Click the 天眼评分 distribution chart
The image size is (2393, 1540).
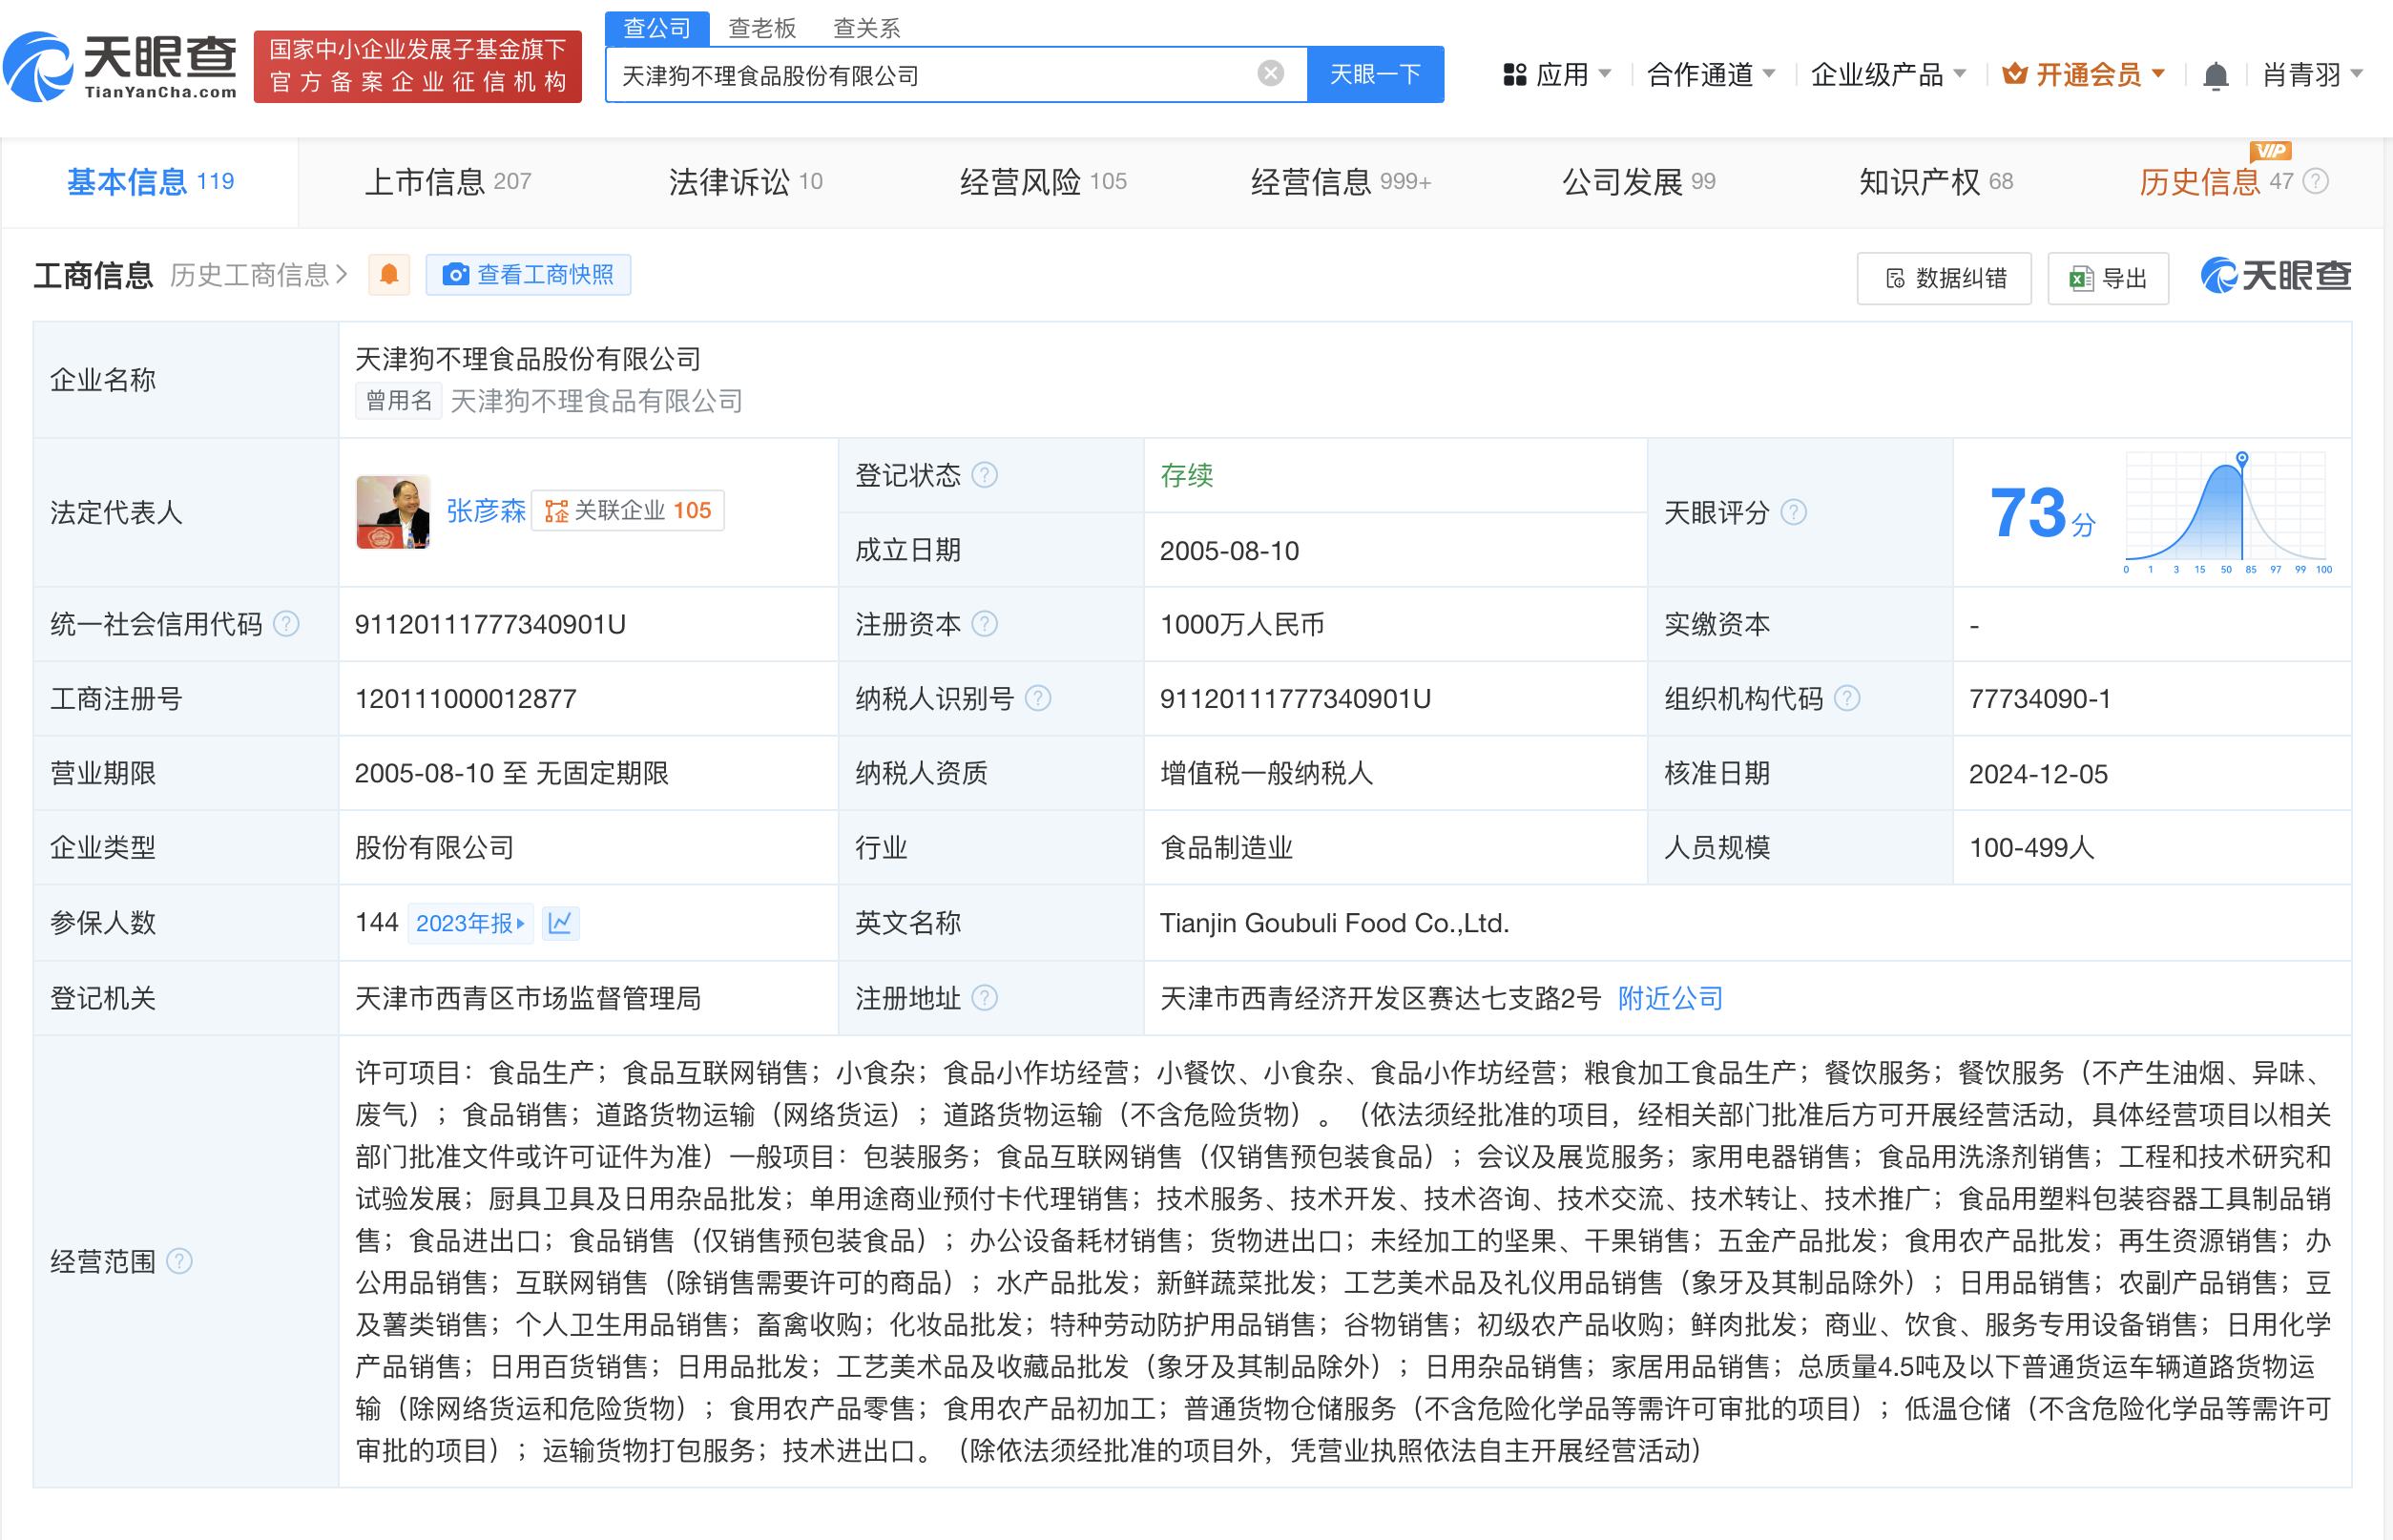(x=2226, y=511)
